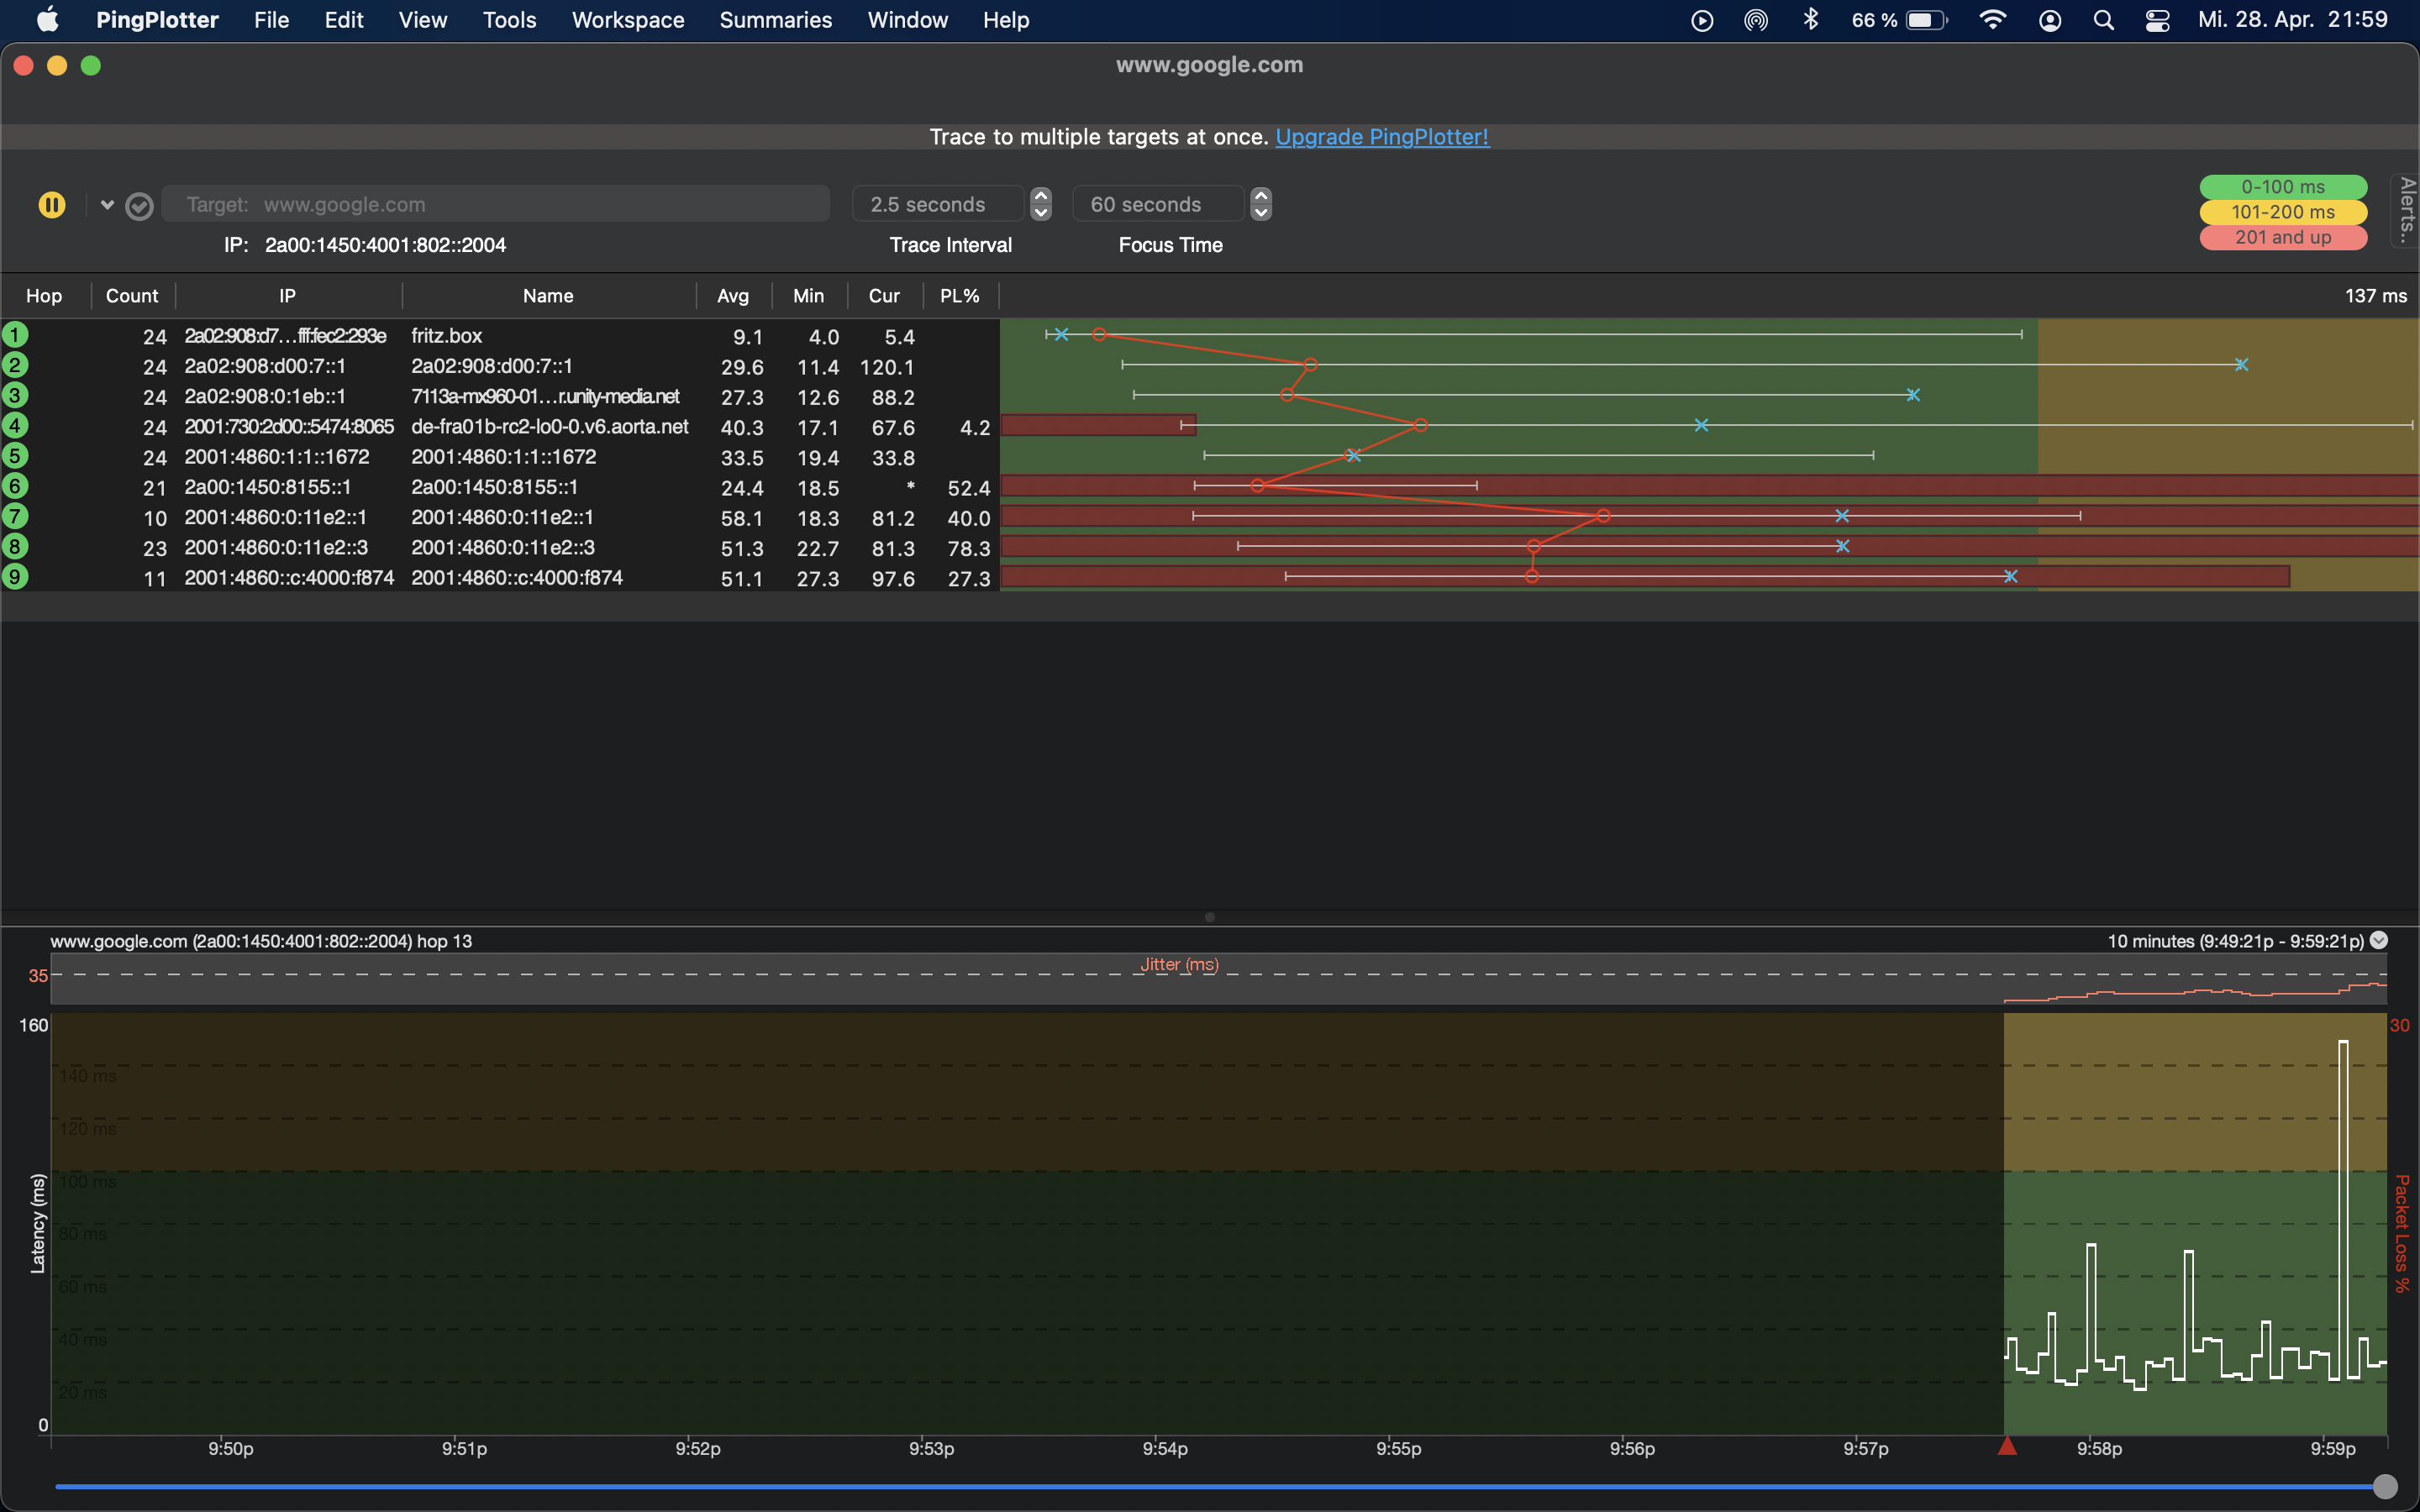Sort by the PL% column header

tap(958, 296)
